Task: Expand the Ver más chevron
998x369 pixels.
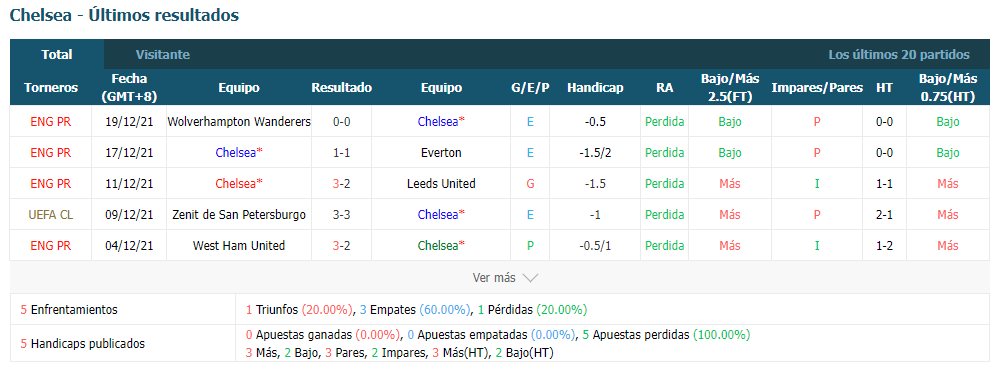Action: (530, 278)
